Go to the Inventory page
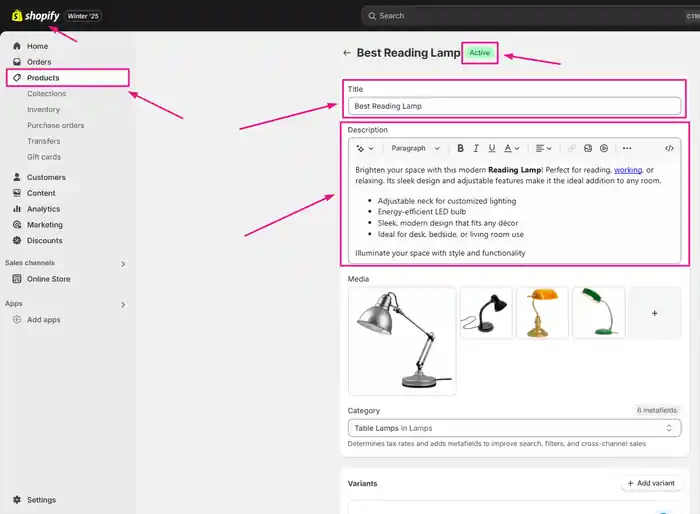Viewport: 700px width, 514px height. click(43, 109)
